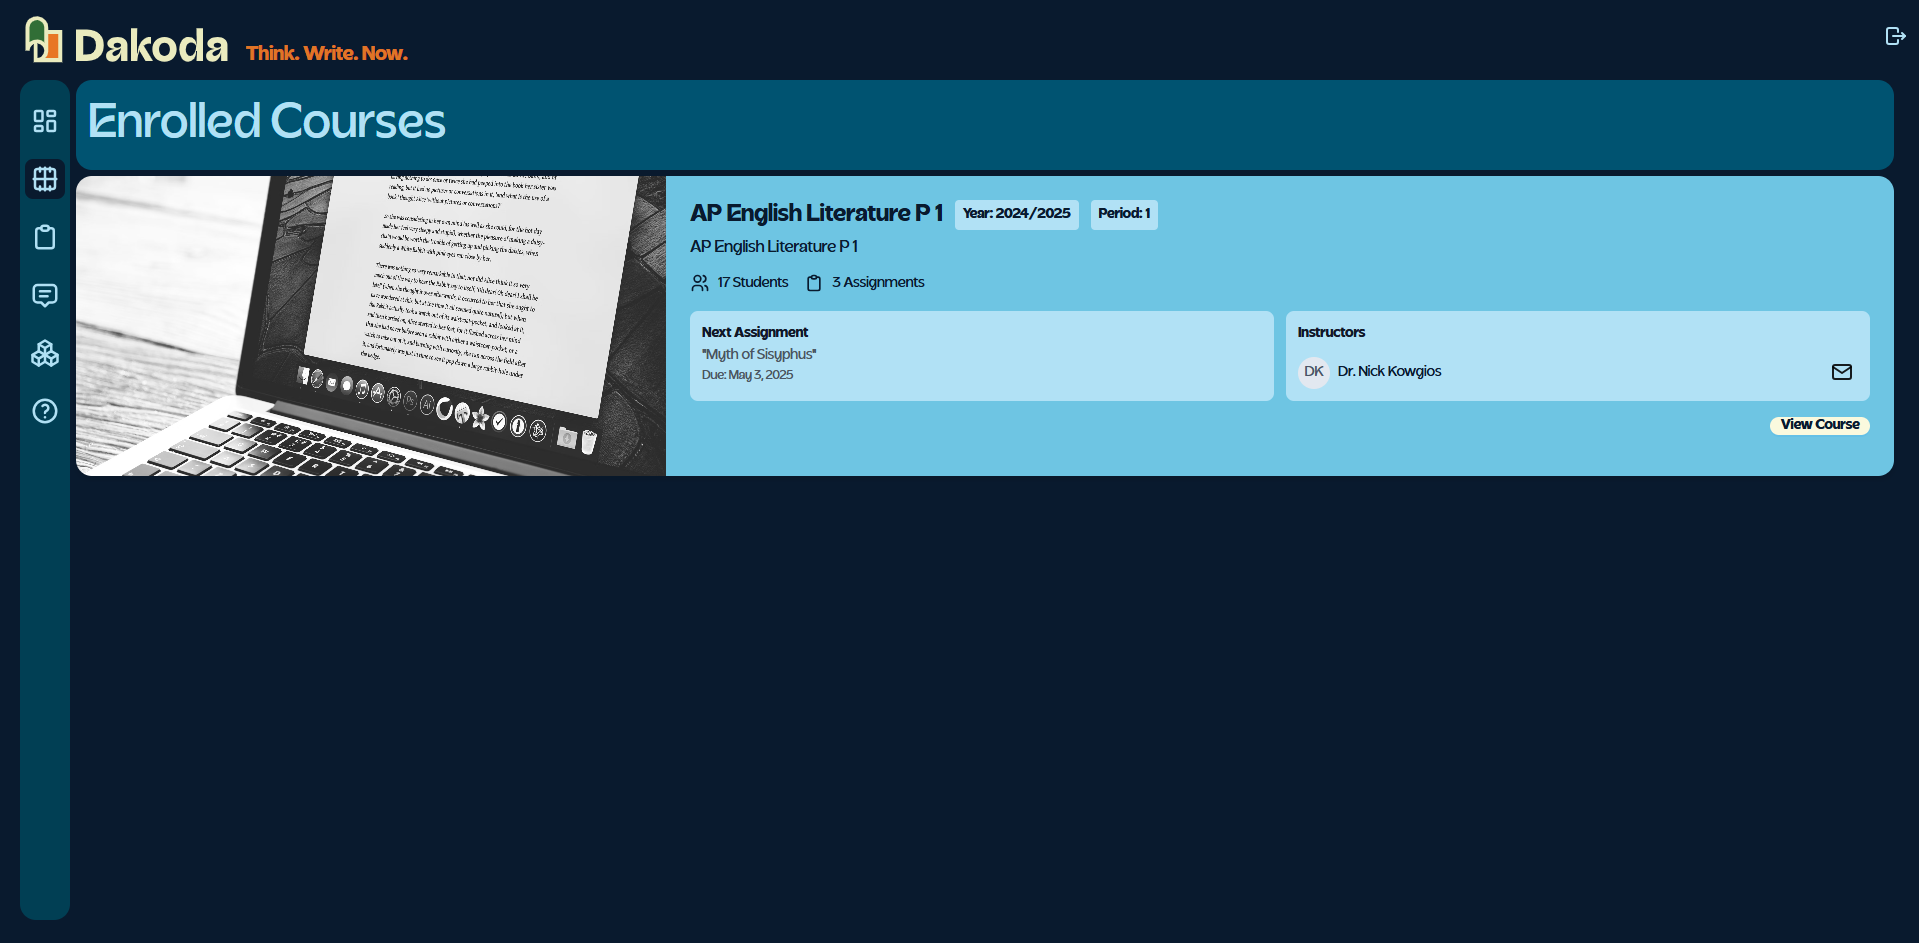Open the messages chat icon in sidebar
Image resolution: width=1919 pixels, height=943 pixels.
(x=45, y=295)
